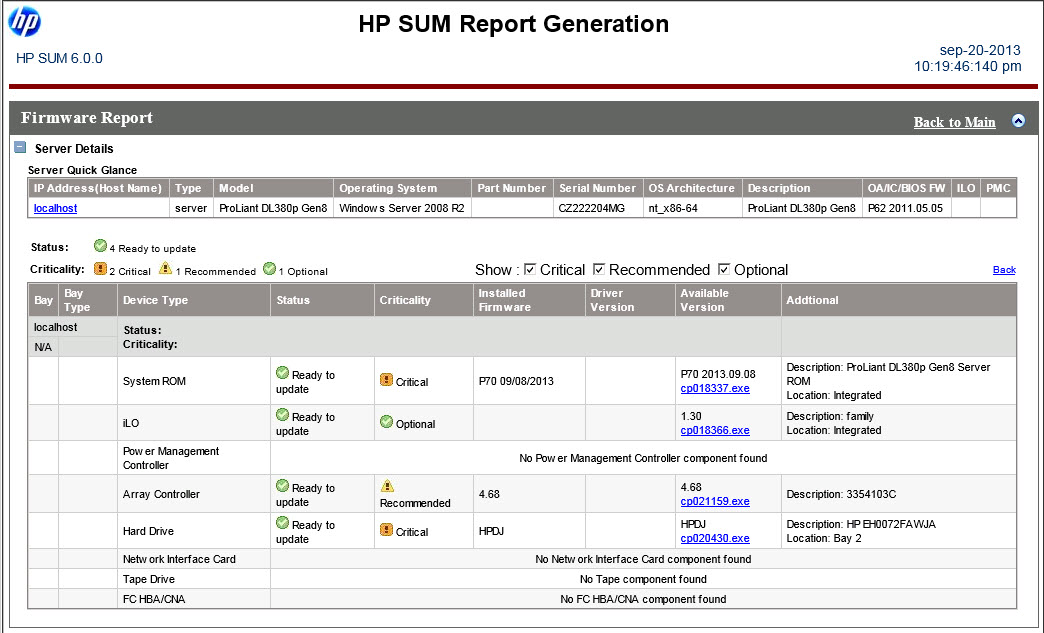Select the Array Controller row label
The height and width of the screenshot is (633, 1044).
[x=161, y=494]
